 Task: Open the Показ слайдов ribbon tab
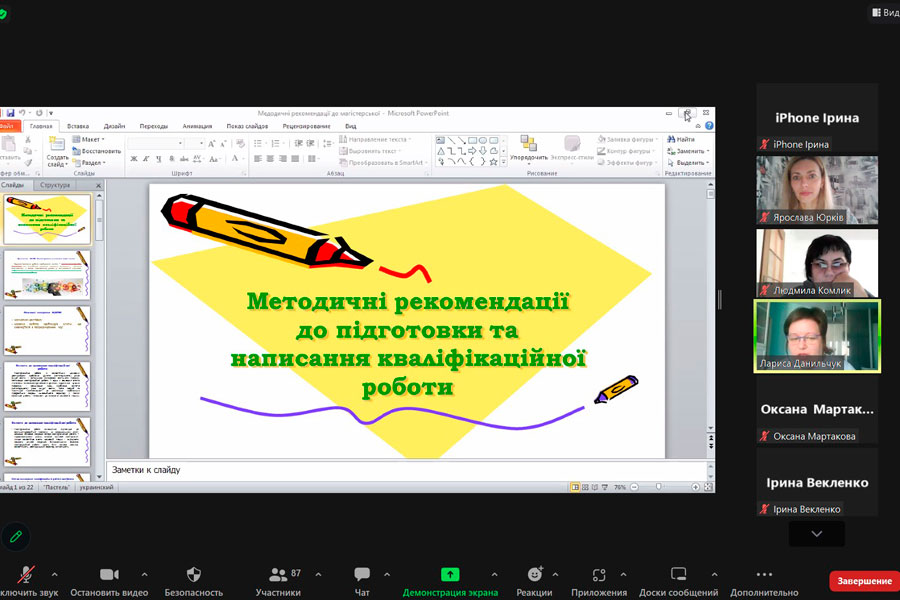247,126
